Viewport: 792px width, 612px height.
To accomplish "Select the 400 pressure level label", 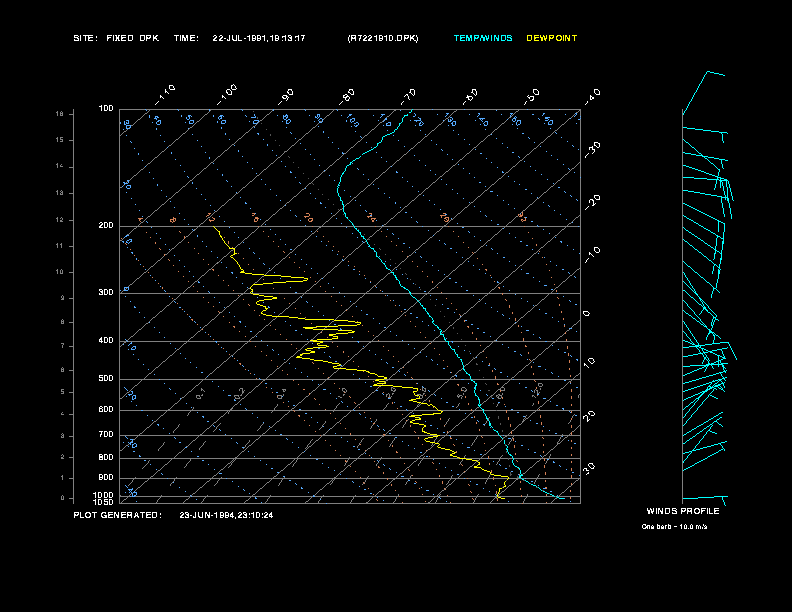I will [106, 341].
